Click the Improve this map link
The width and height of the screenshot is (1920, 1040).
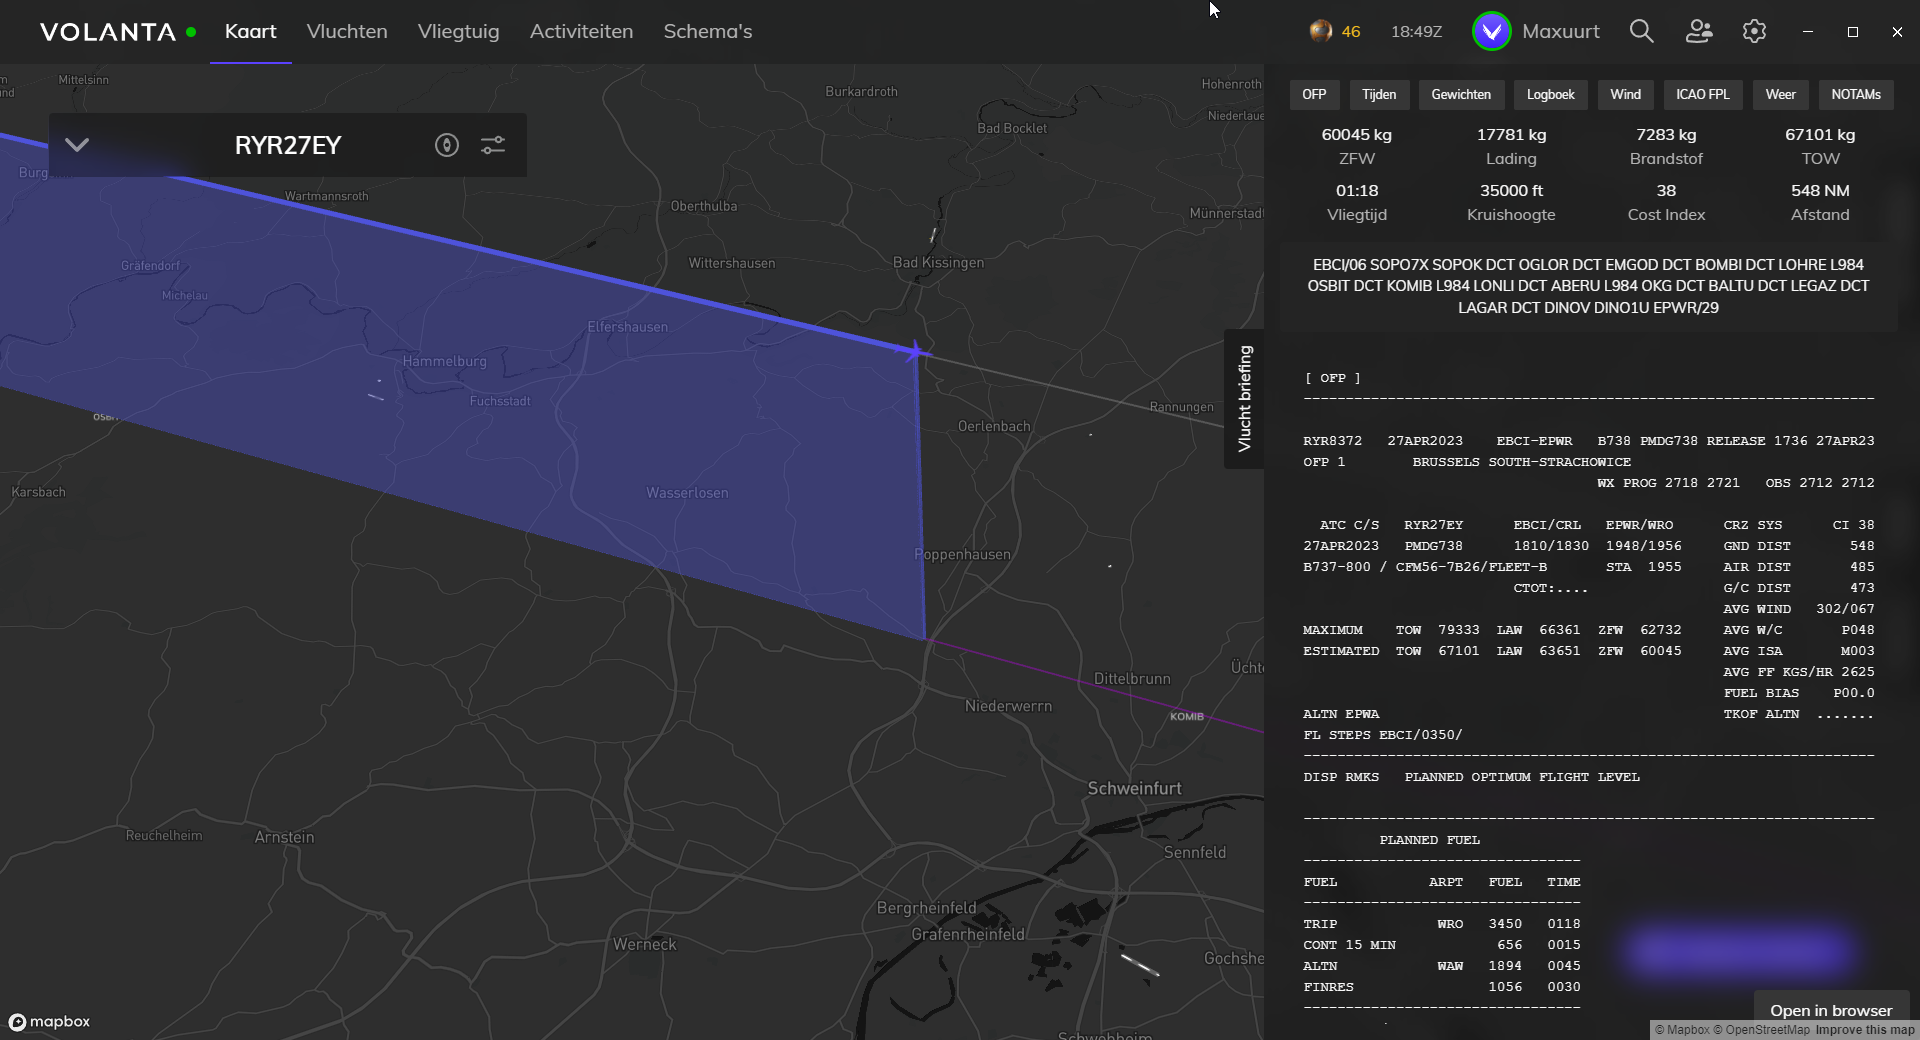click(x=1864, y=1030)
